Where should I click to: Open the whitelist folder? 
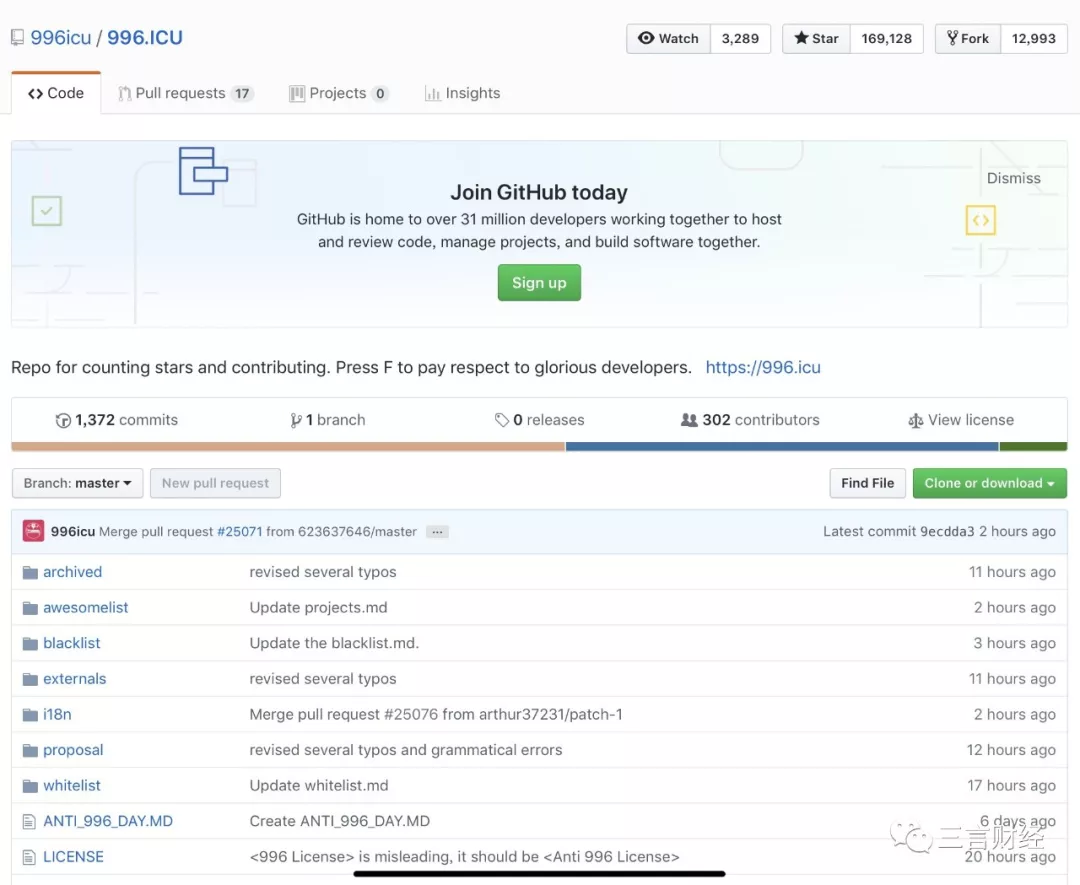coord(72,786)
